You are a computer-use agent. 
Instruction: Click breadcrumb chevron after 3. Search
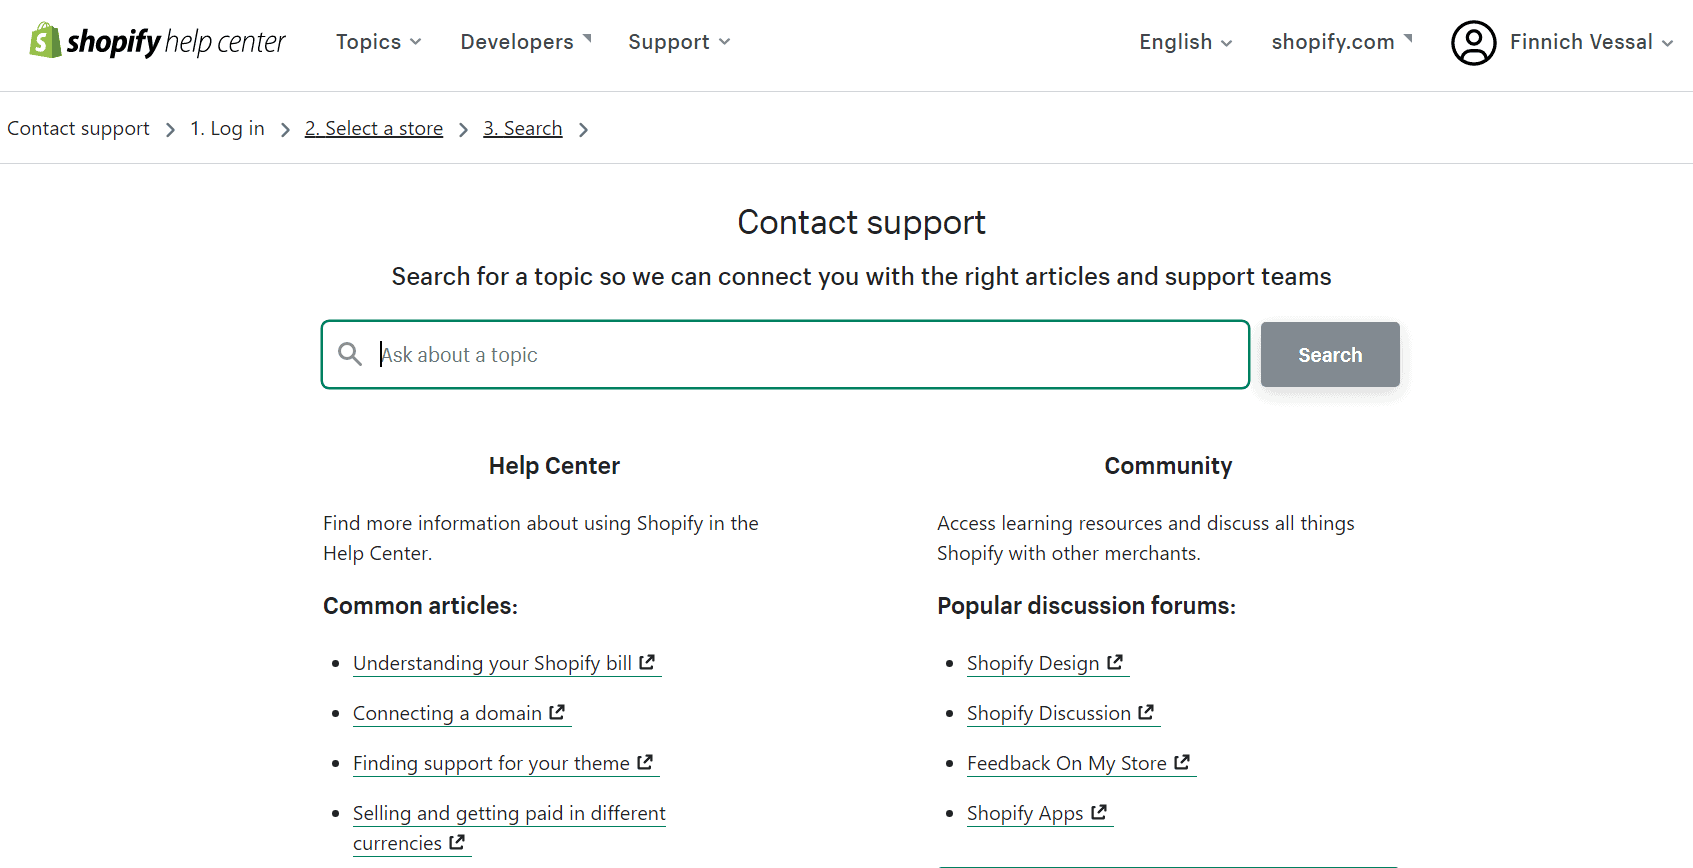(584, 130)
